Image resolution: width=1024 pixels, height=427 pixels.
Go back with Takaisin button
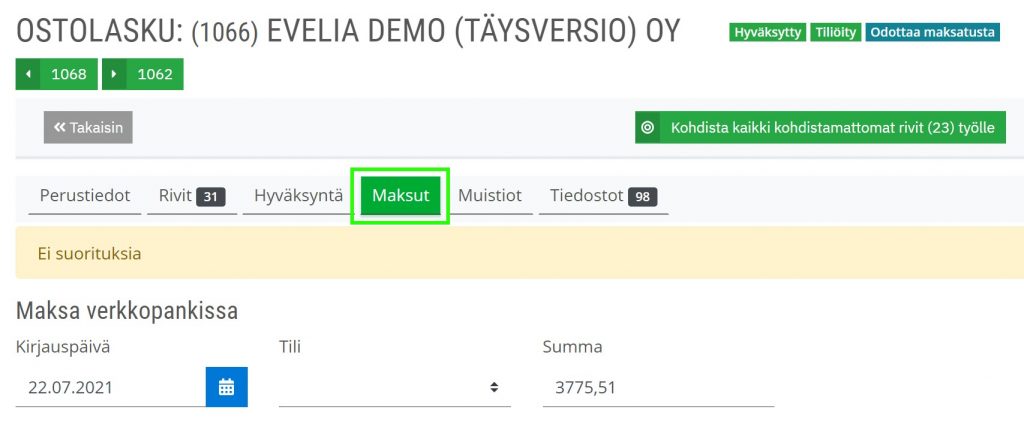tap(88, 127)
